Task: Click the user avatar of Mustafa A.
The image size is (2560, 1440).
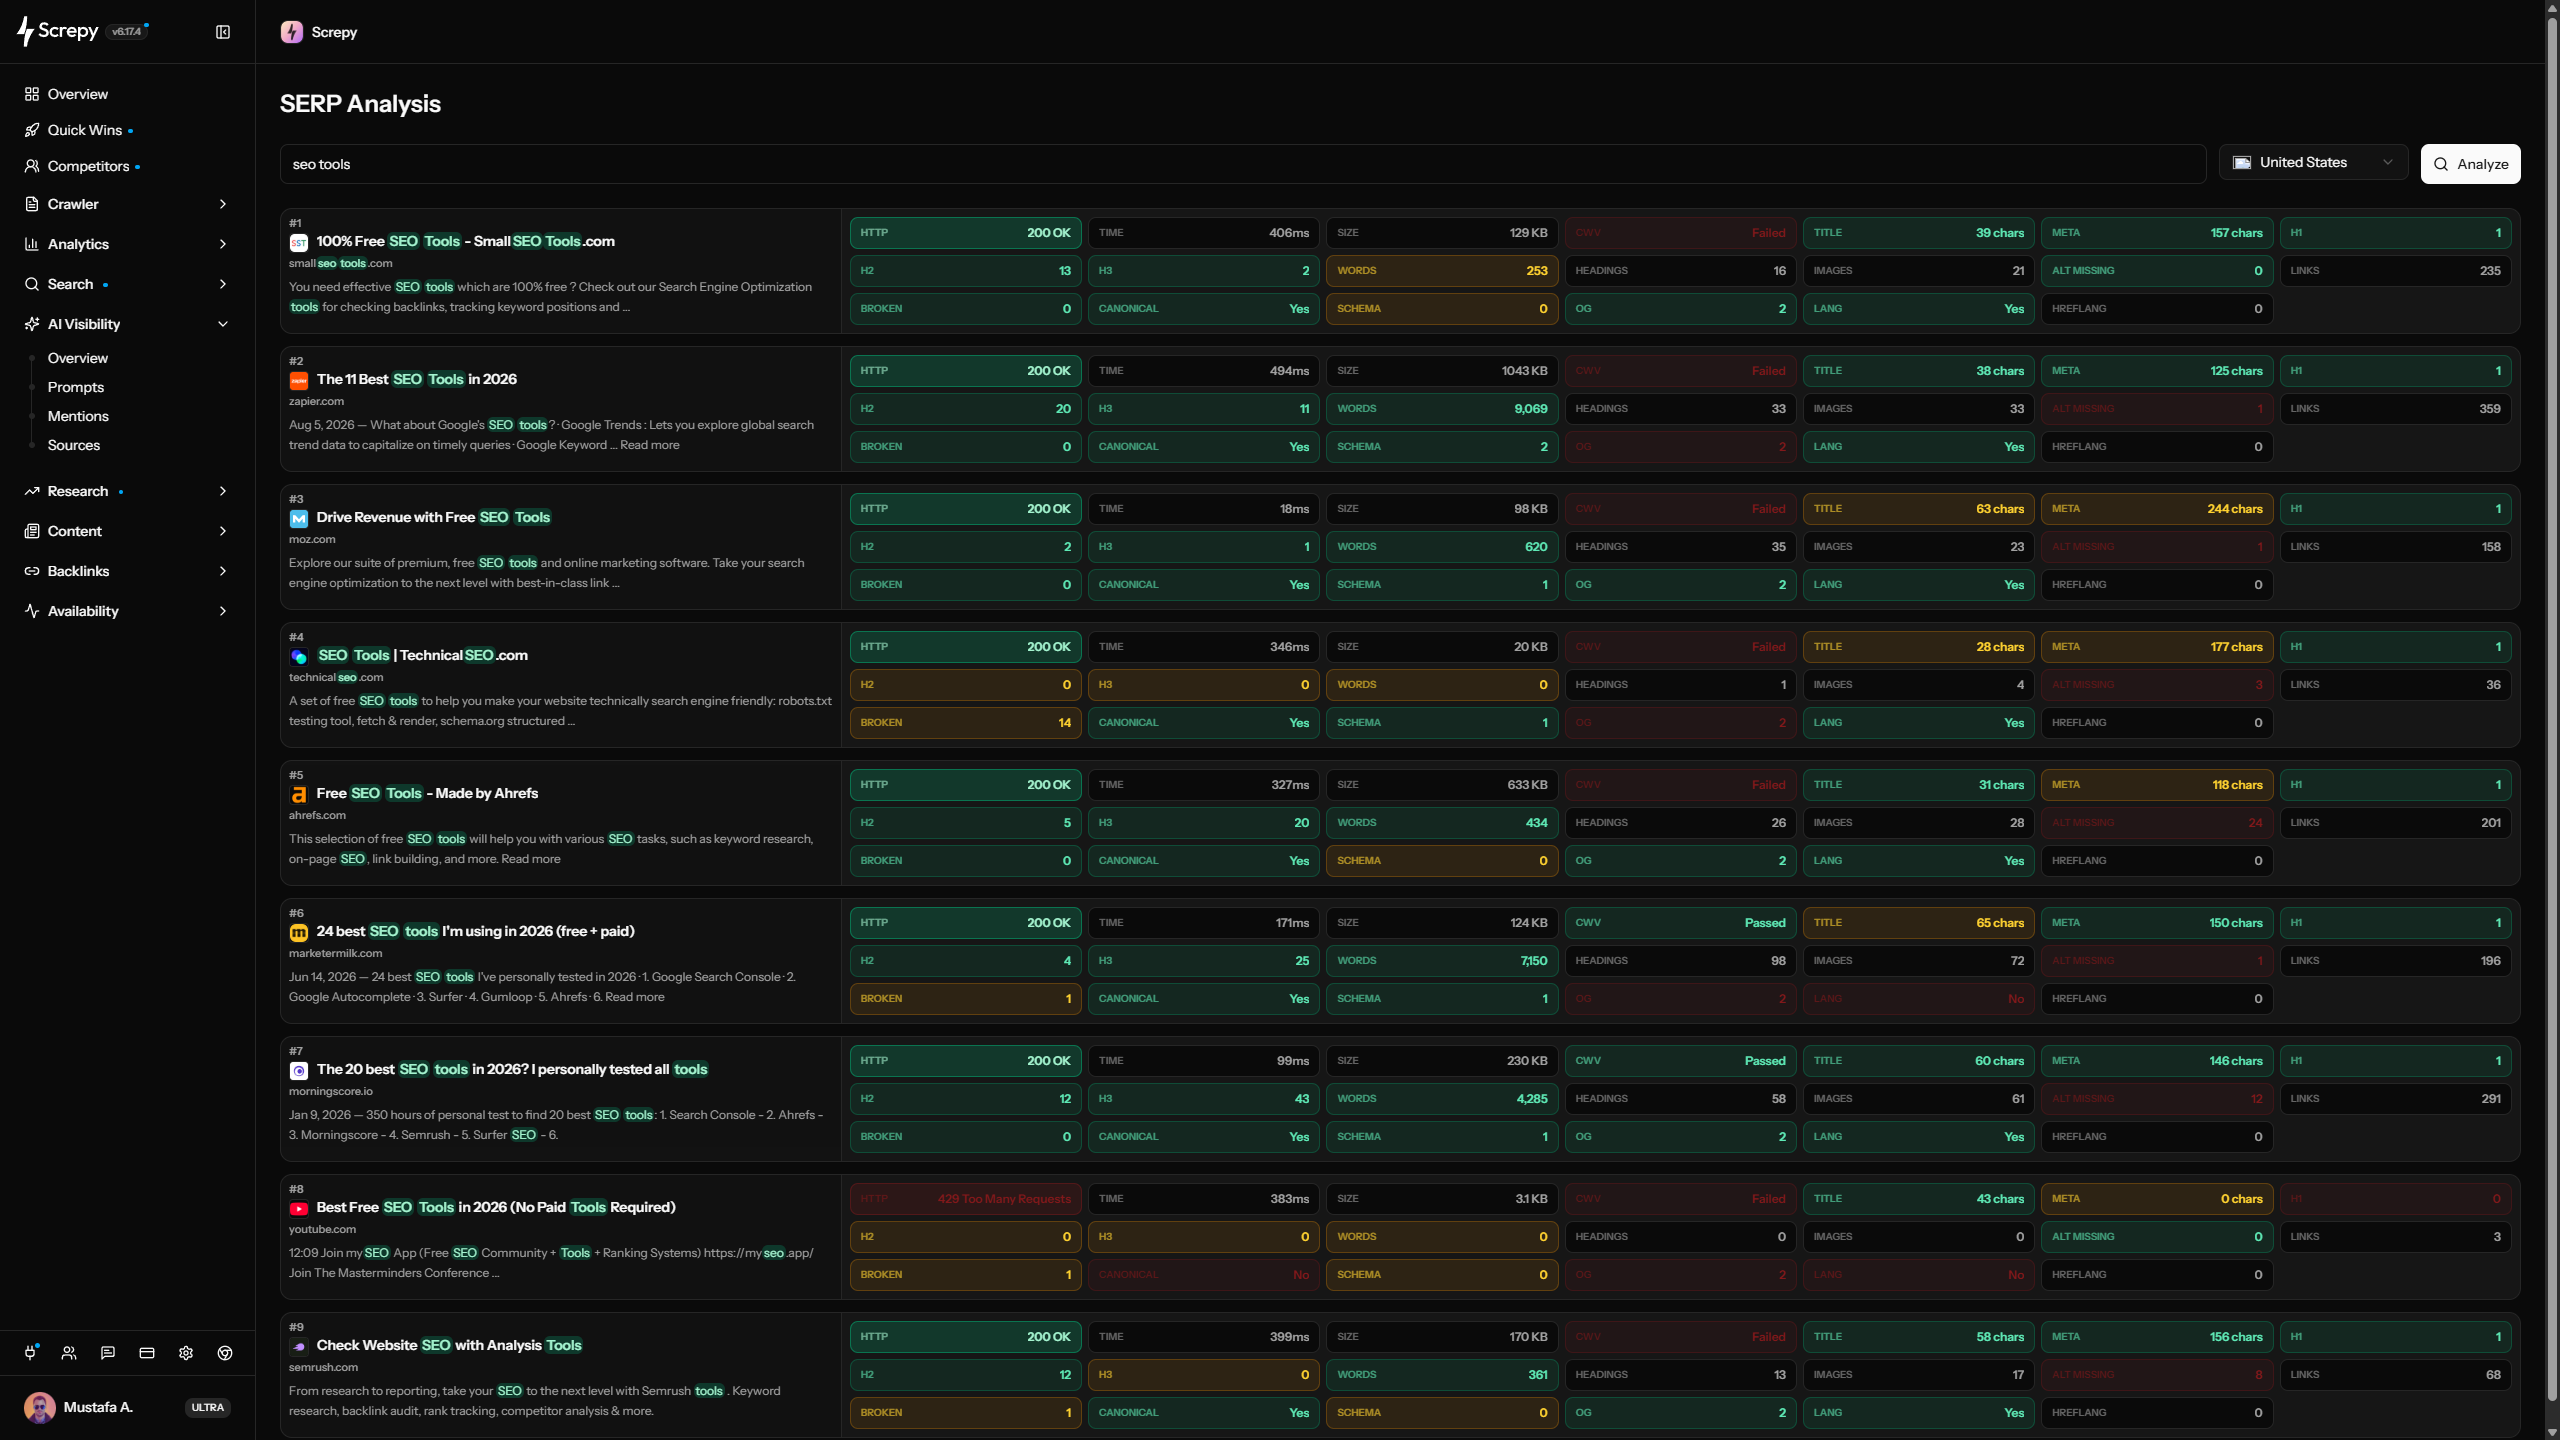Action: pos(40,1407)
